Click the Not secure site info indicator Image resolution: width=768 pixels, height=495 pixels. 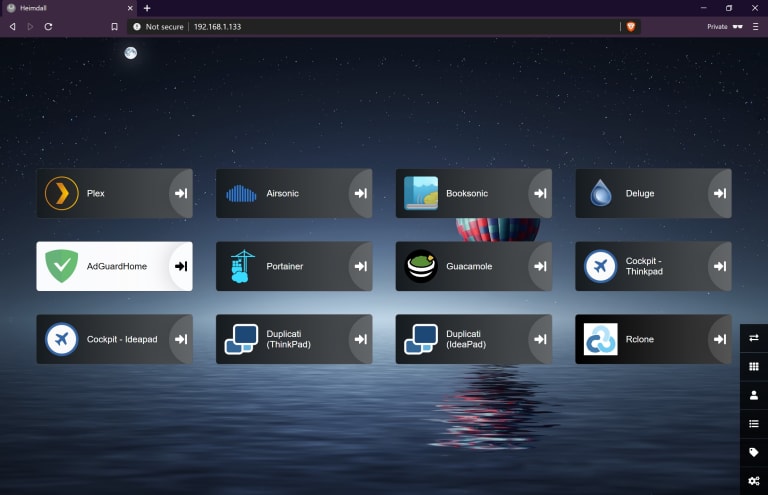[158, 27]
